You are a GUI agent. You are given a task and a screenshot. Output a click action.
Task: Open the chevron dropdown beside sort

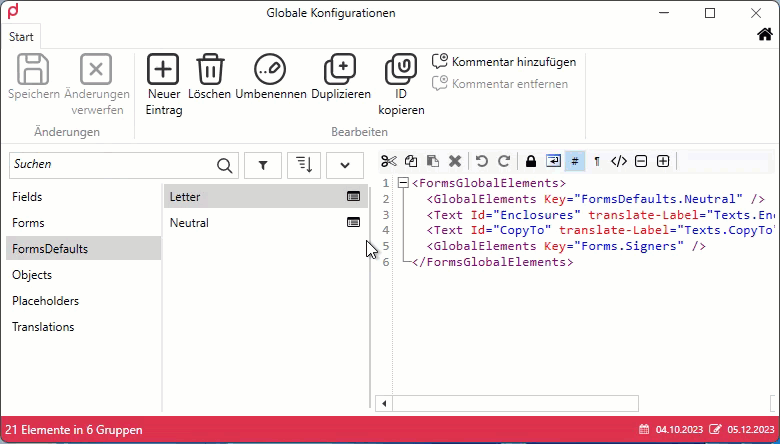pos(345,165)
